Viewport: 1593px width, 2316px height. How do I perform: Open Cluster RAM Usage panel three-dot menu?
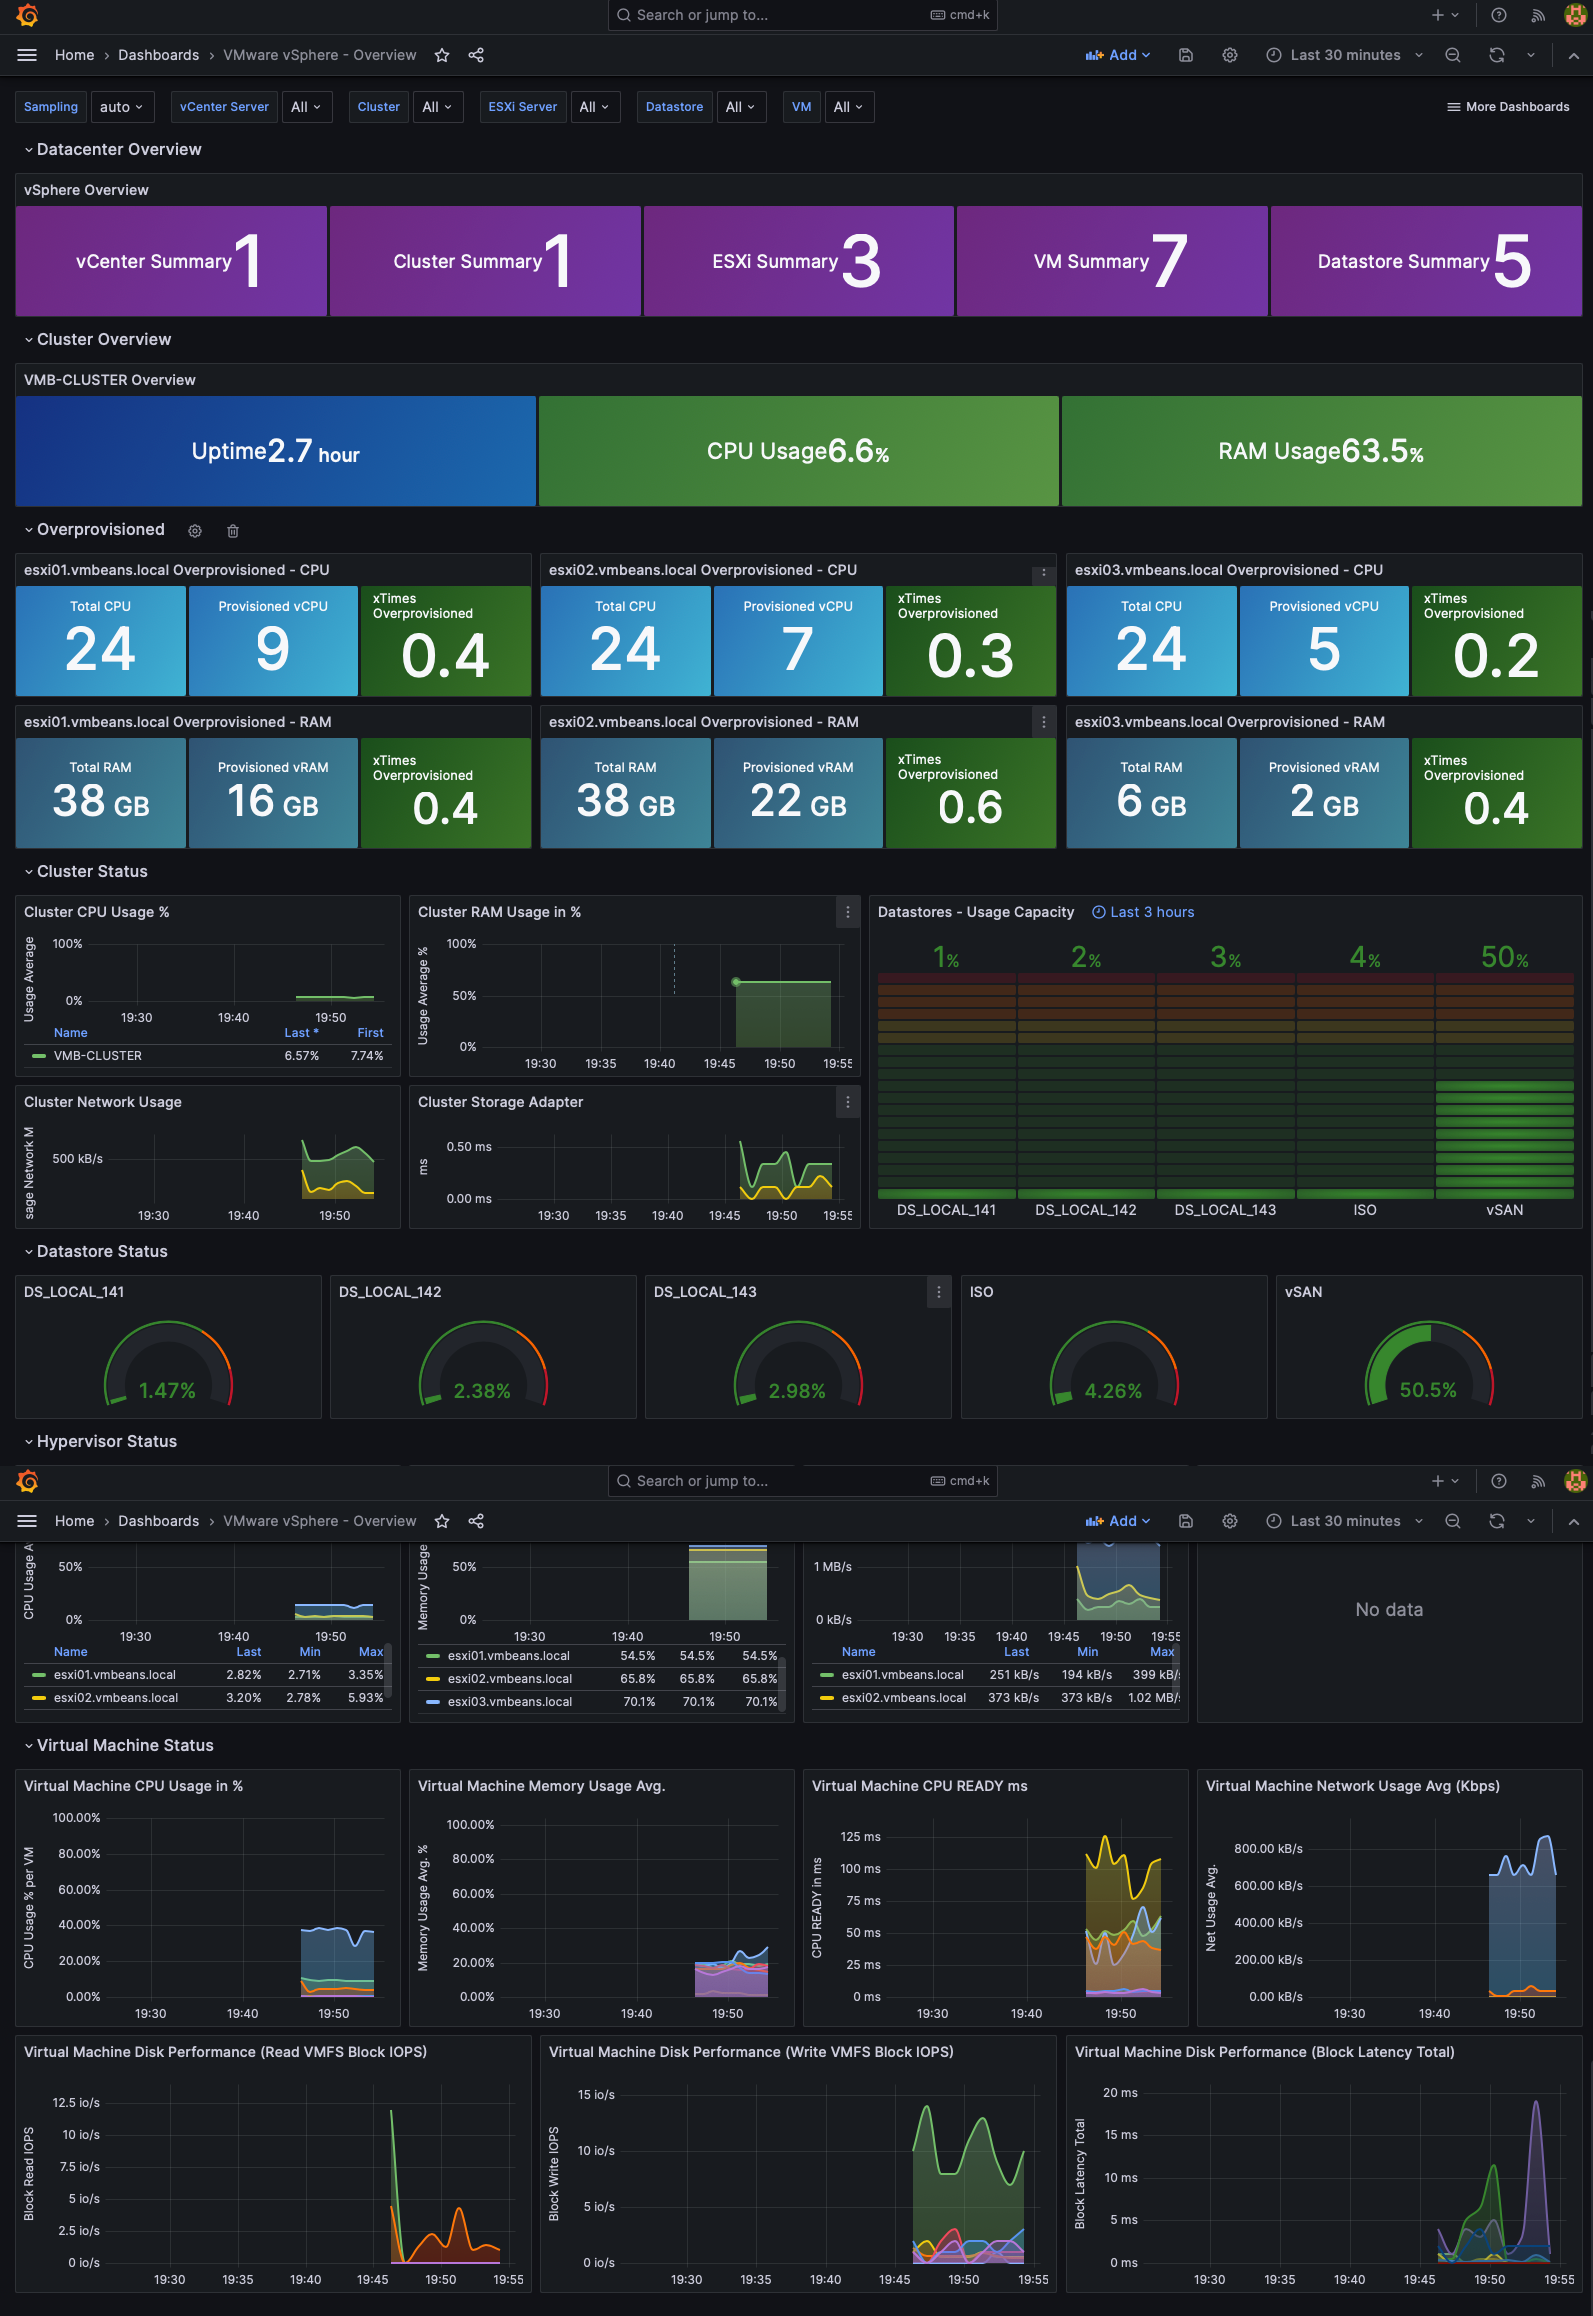(x=848, y=912)
